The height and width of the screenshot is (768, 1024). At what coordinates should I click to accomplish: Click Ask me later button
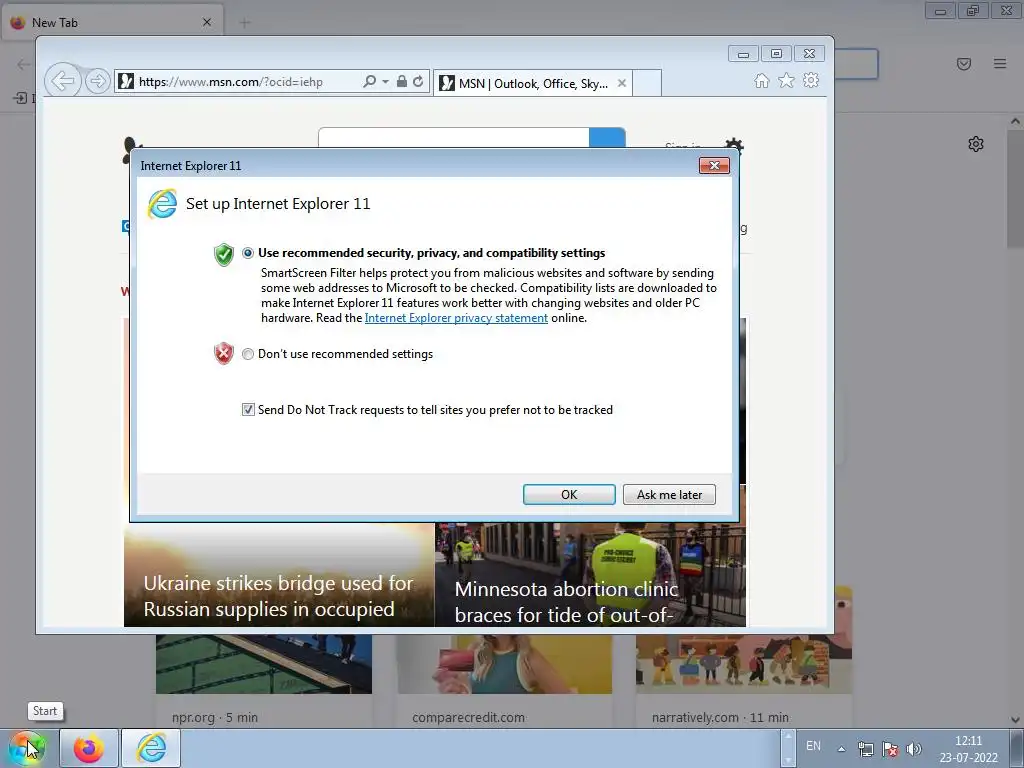coord(669,494)
